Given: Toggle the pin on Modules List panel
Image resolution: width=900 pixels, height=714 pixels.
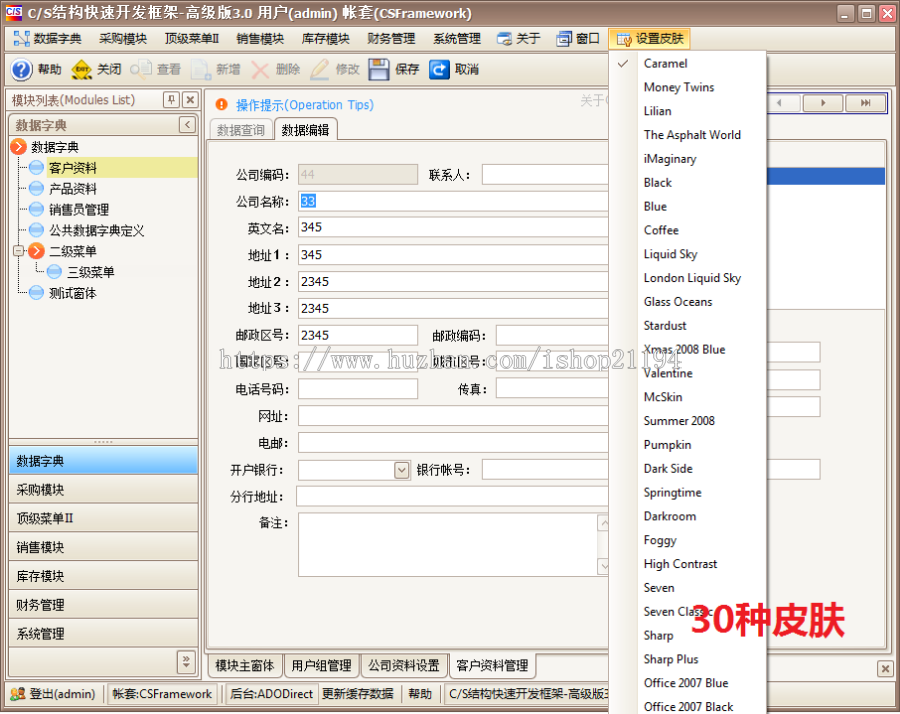Looking at the screenshot, I should point(169,99).
